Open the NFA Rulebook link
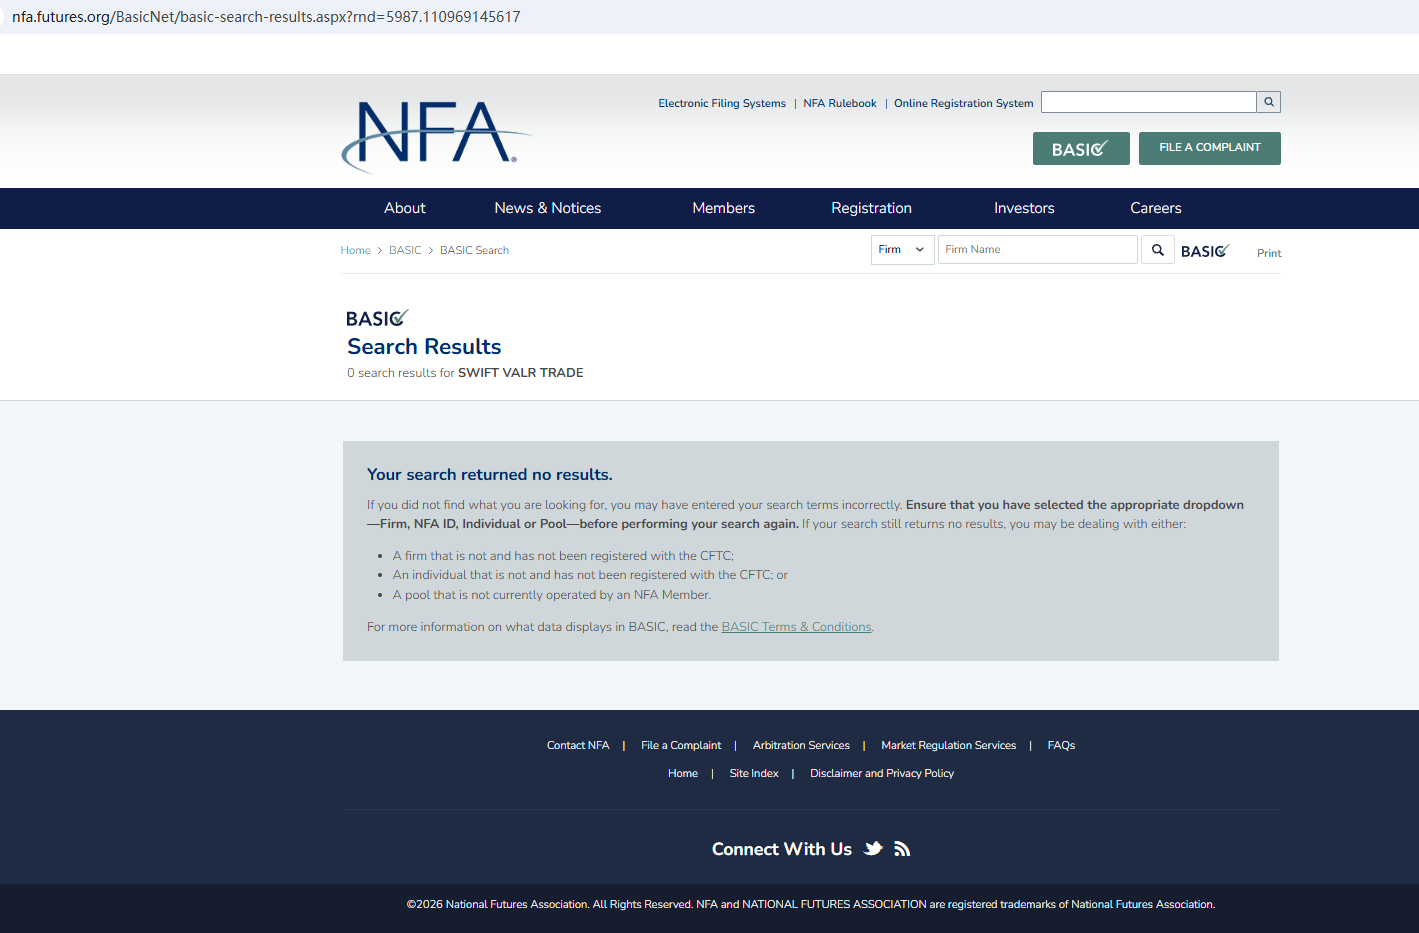1419x933 pixels. 840,103
